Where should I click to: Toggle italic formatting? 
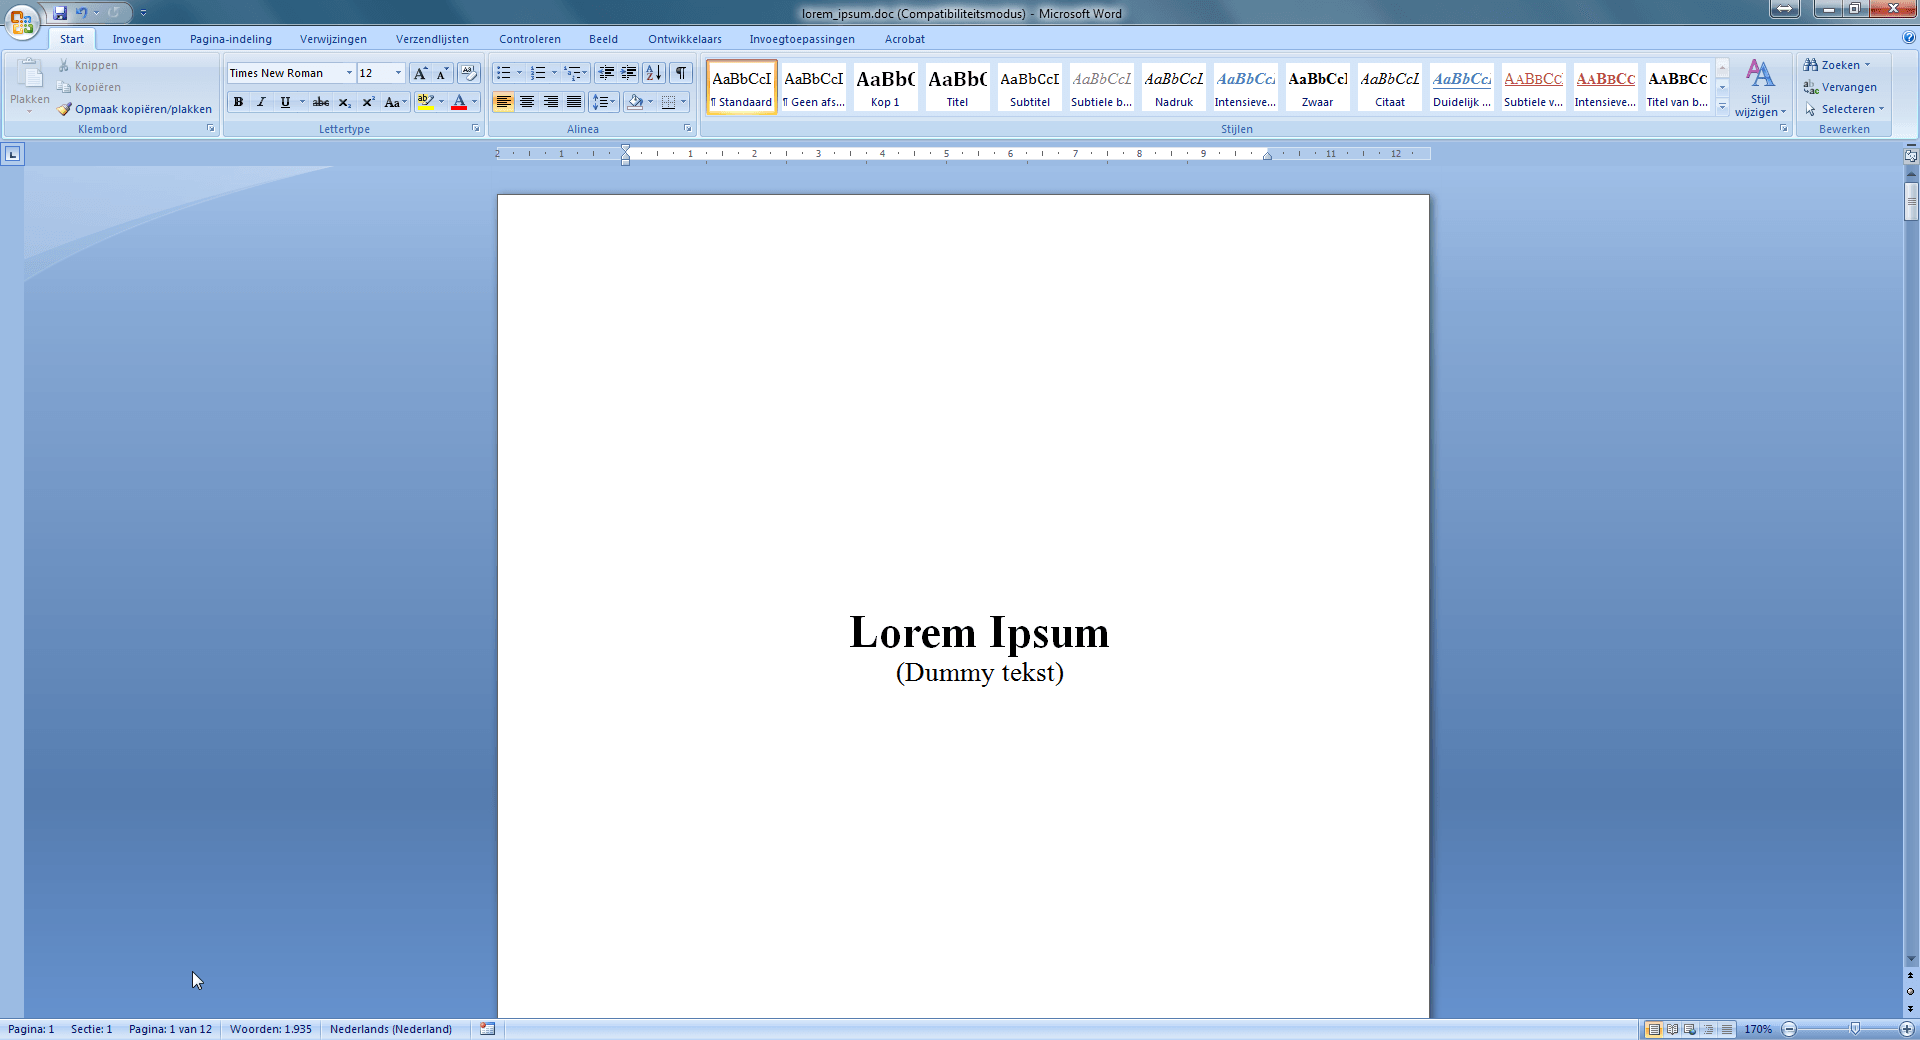261,102
